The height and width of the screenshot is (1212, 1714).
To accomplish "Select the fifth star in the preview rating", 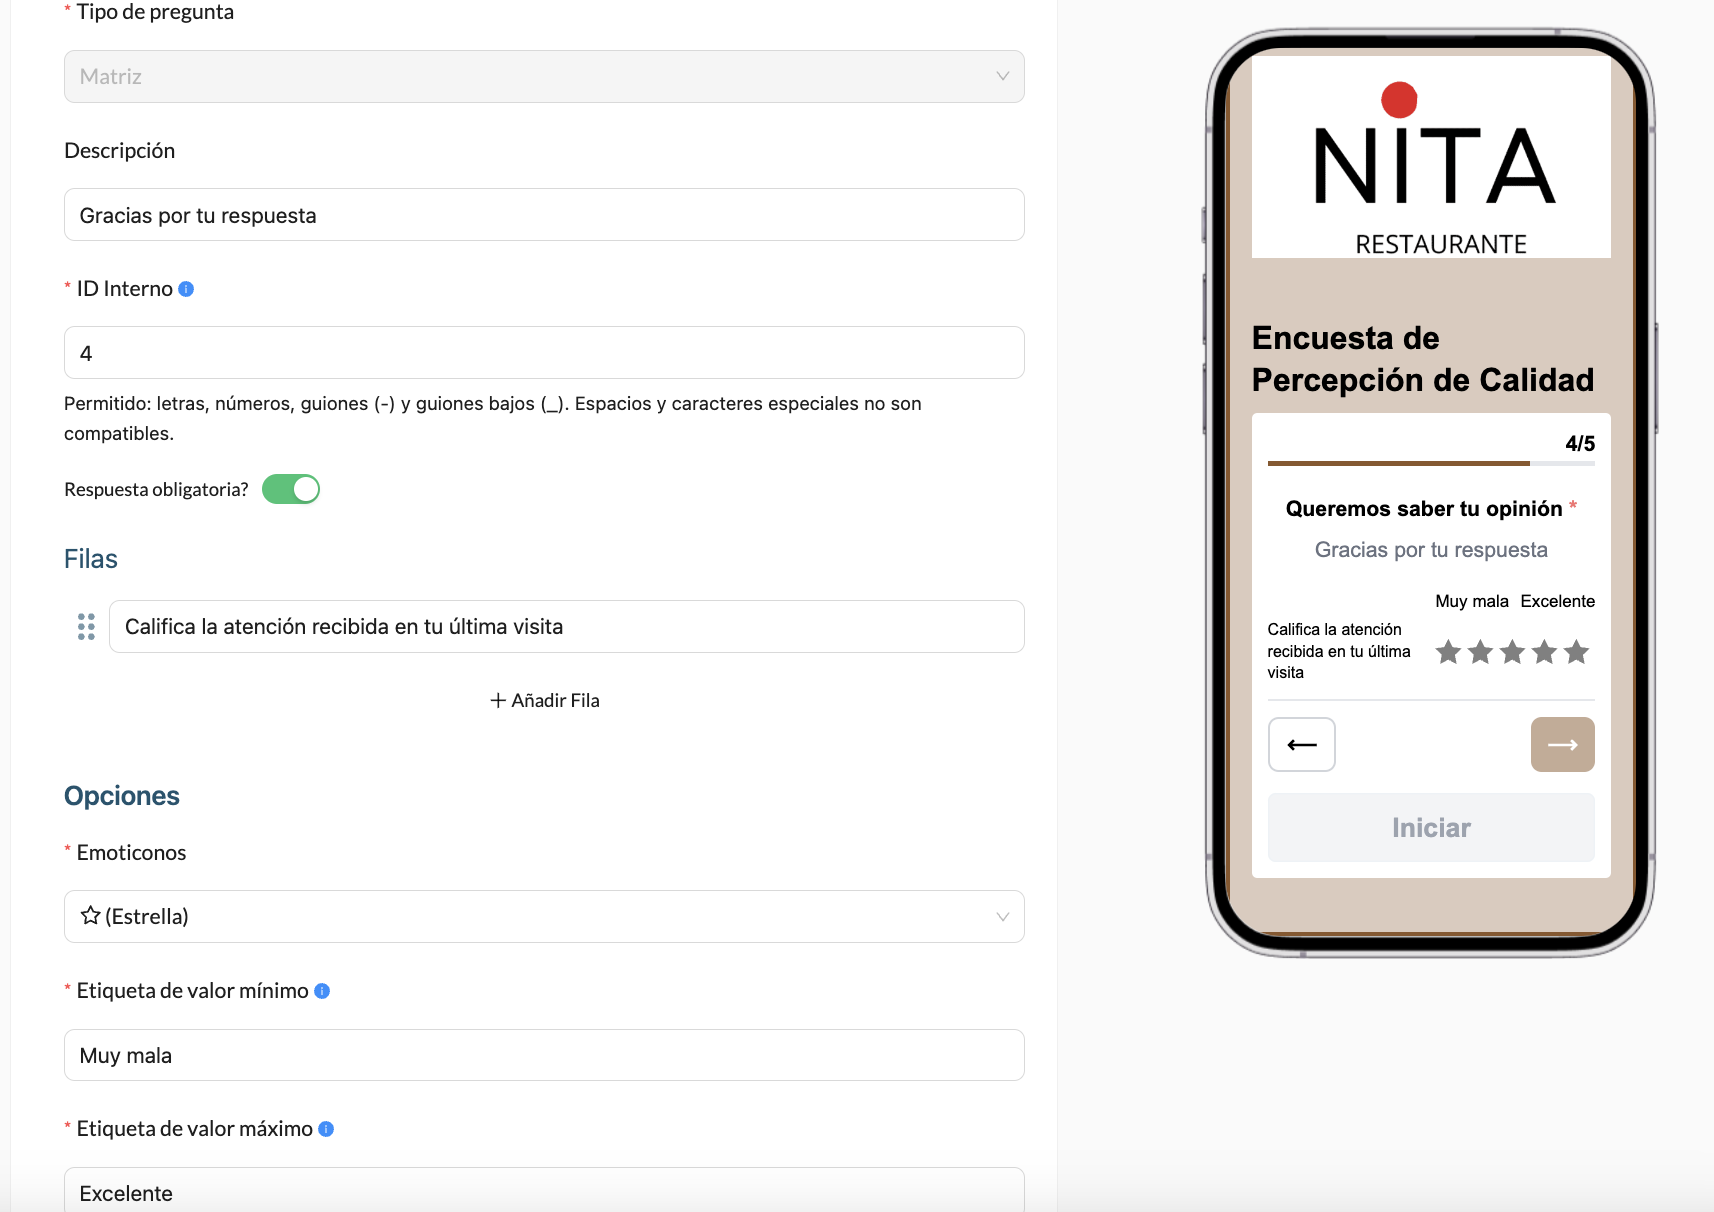I will pyautogui.click(x=1576, y=652).
